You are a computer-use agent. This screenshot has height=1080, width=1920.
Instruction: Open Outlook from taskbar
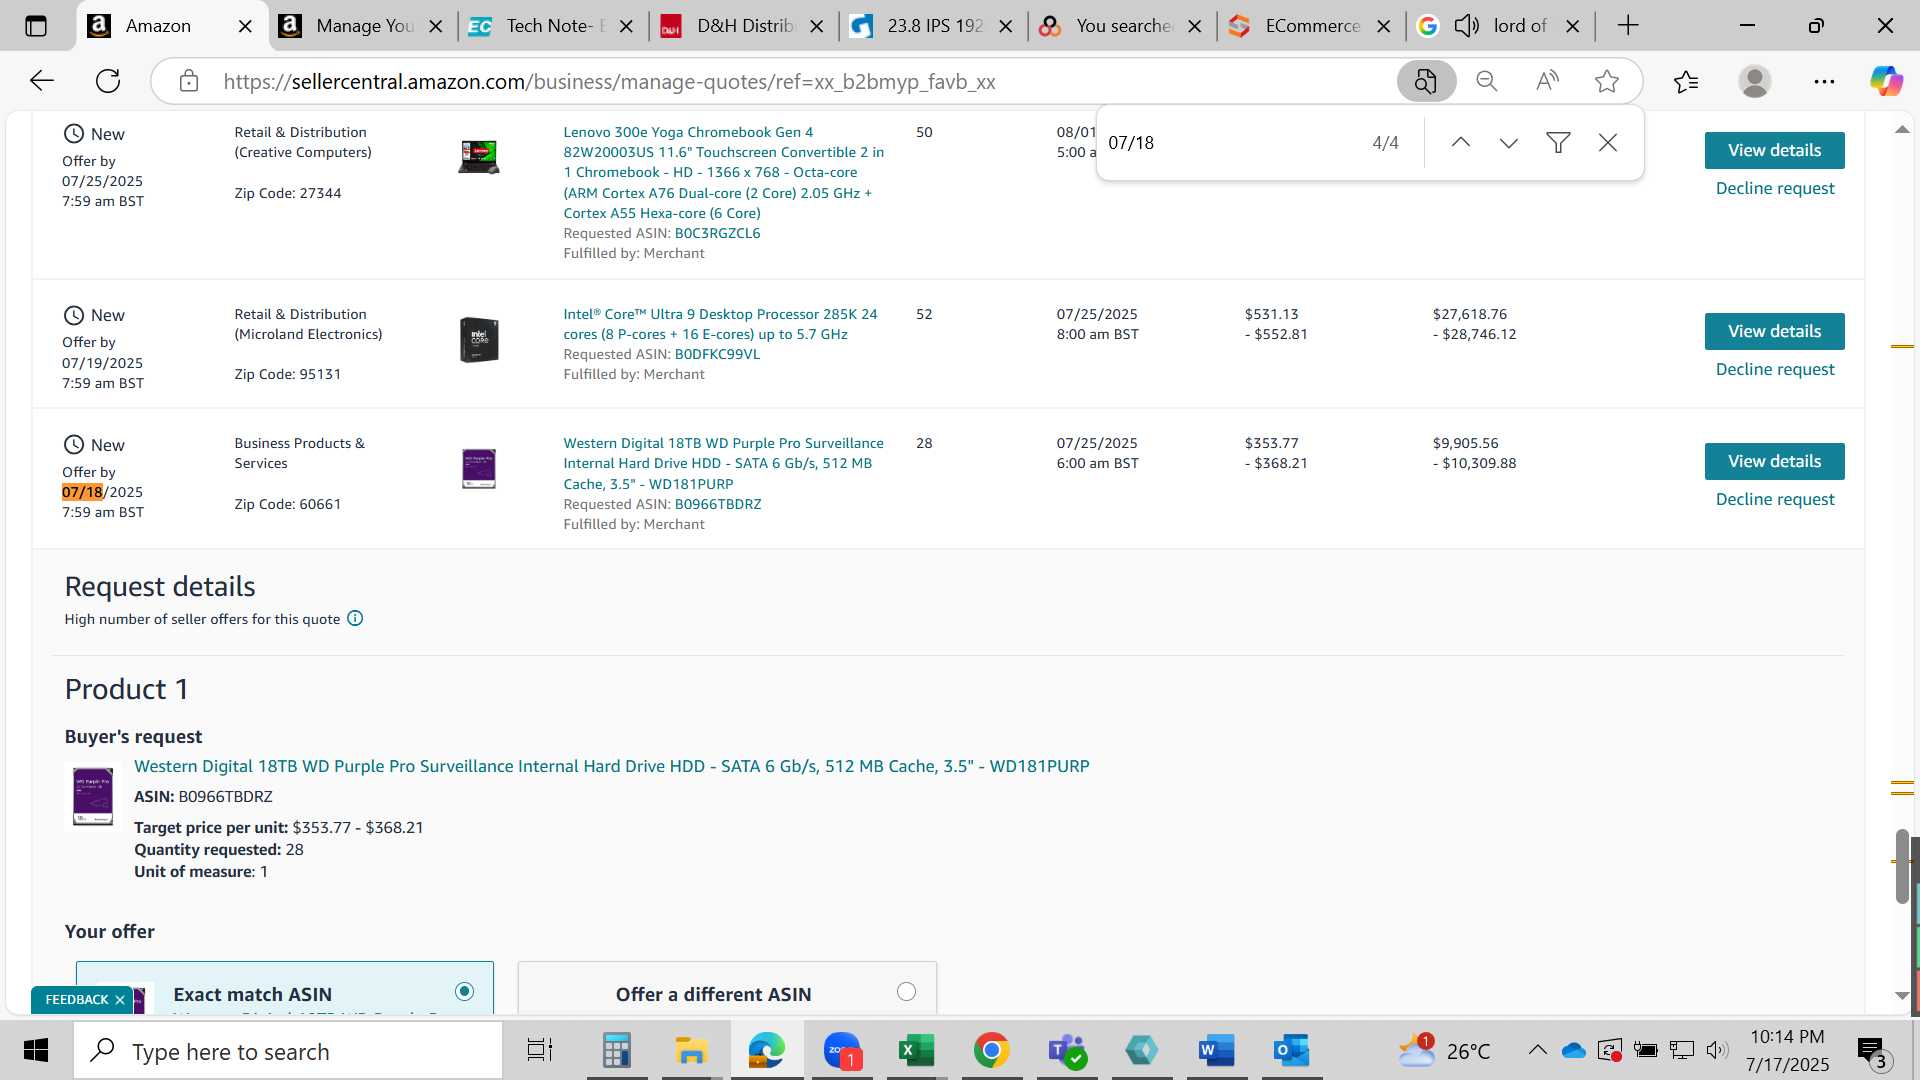(x=1291, y=1051)
